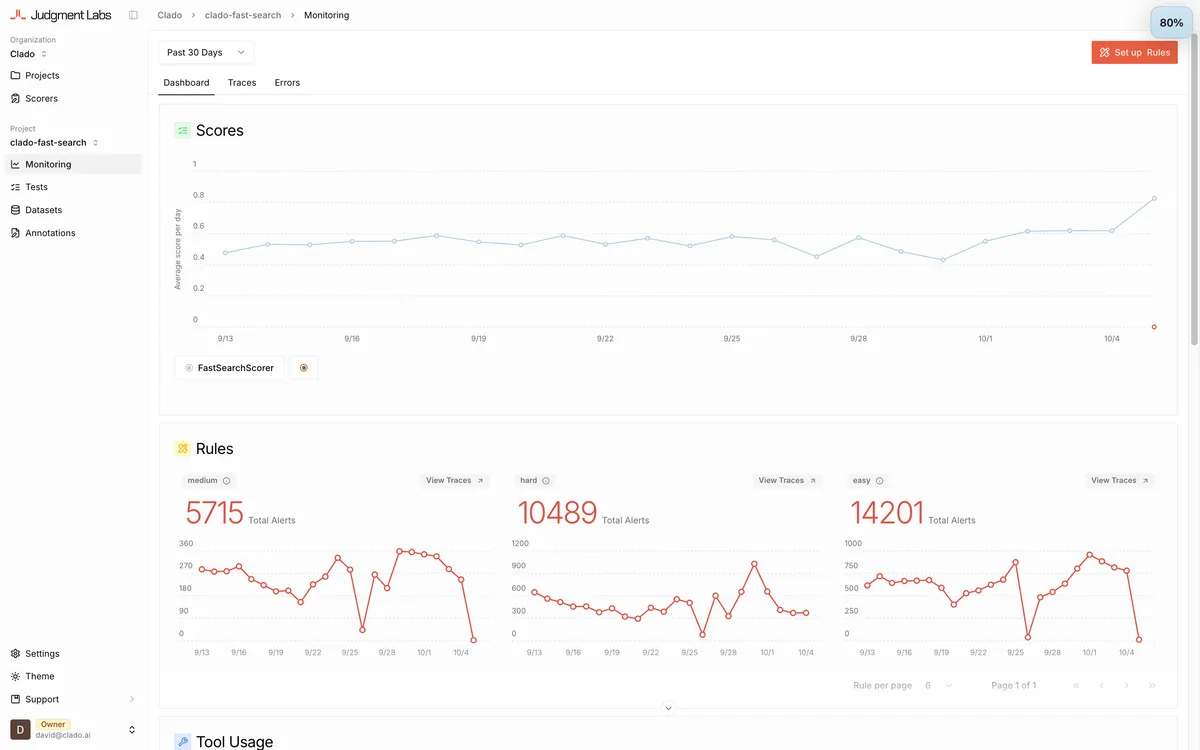Switch to the Errors tab
This screenshot has height=750, width=1200.
click(x=287, y=83)
